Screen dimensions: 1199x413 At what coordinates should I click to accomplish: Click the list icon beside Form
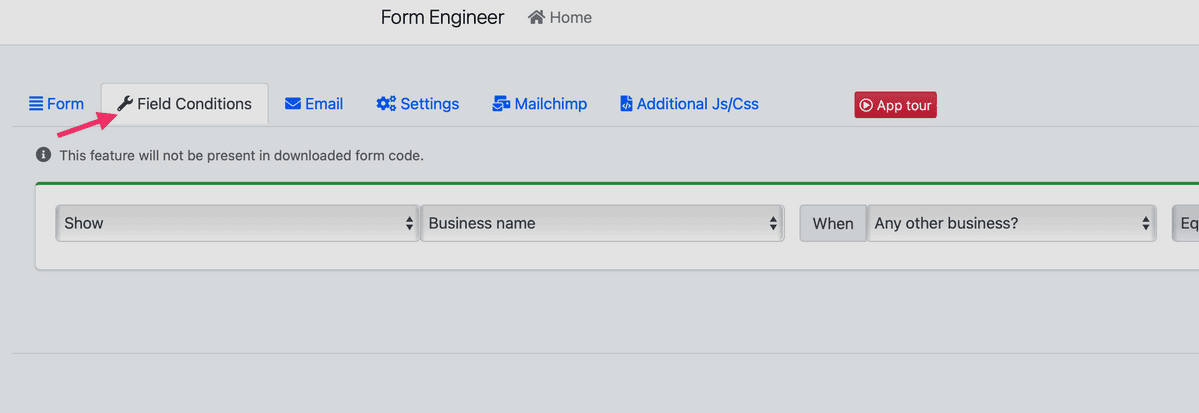coord(36,104)
